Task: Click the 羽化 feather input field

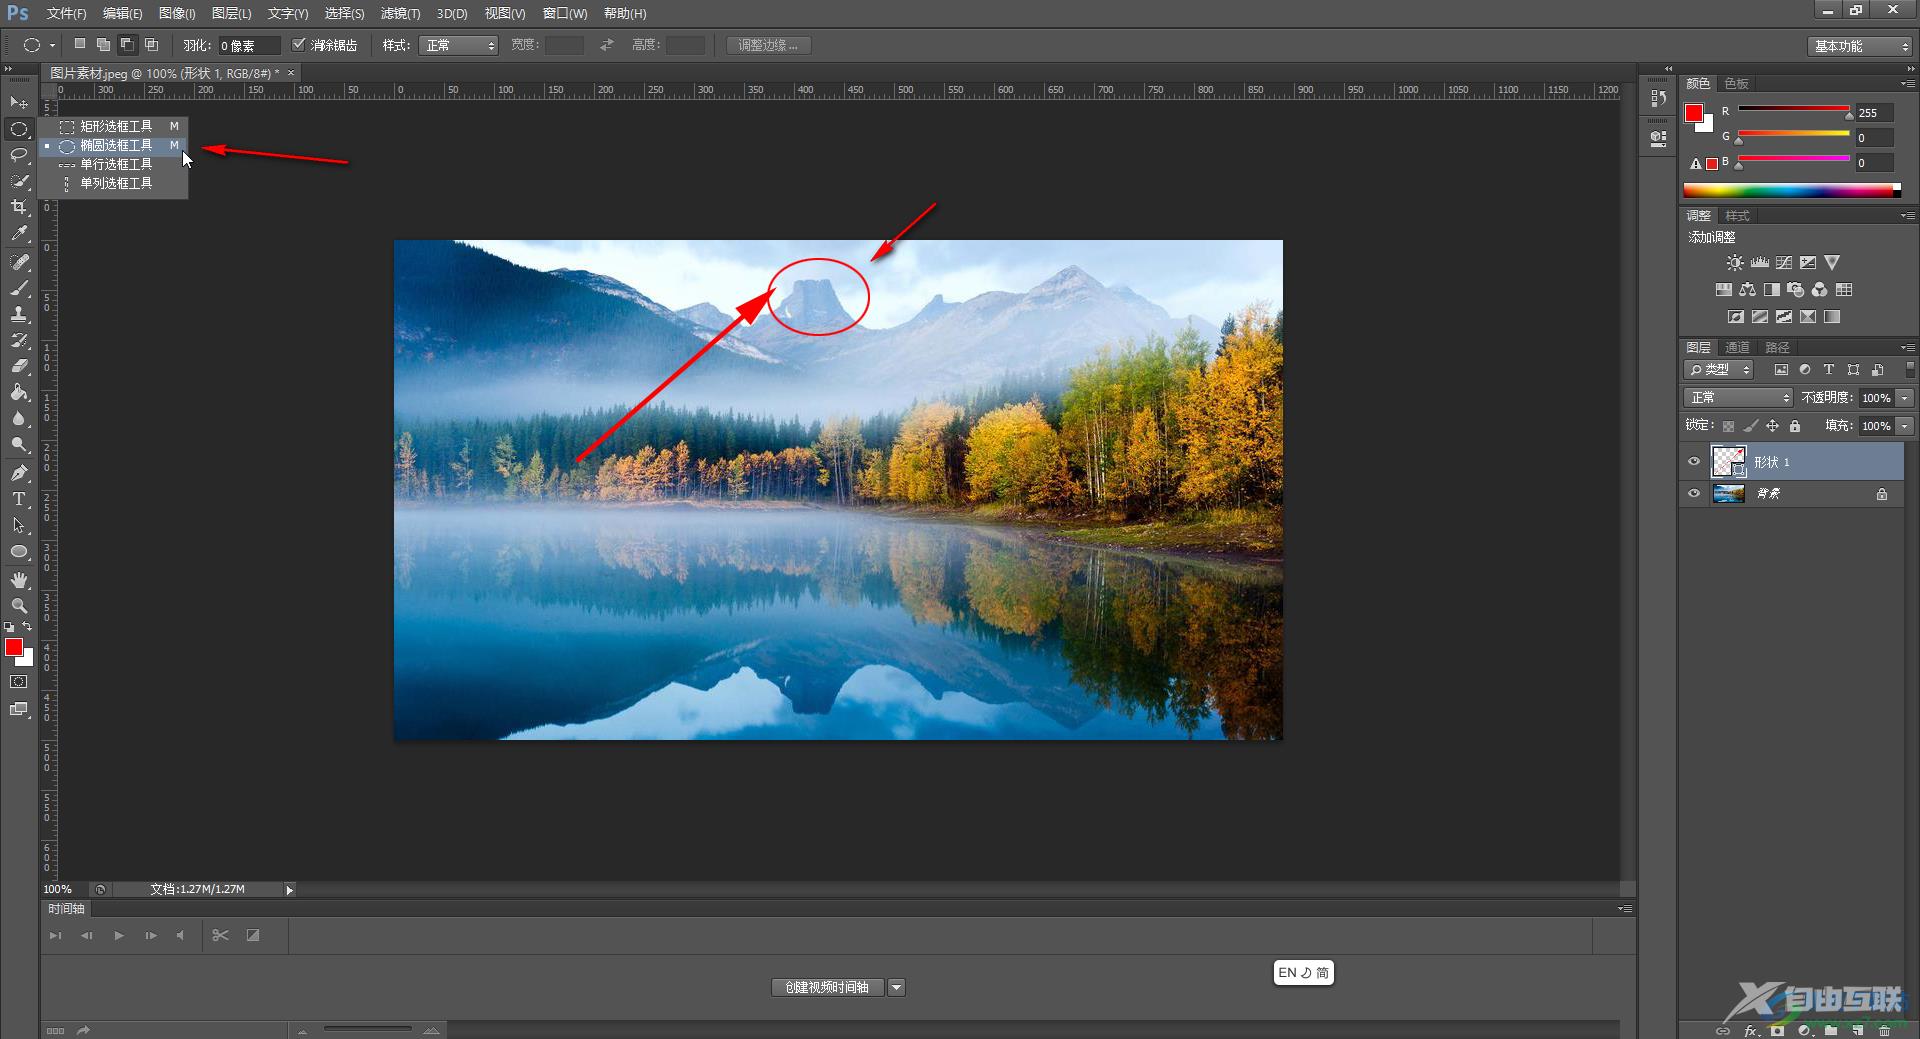Action: tap(248, 45)
